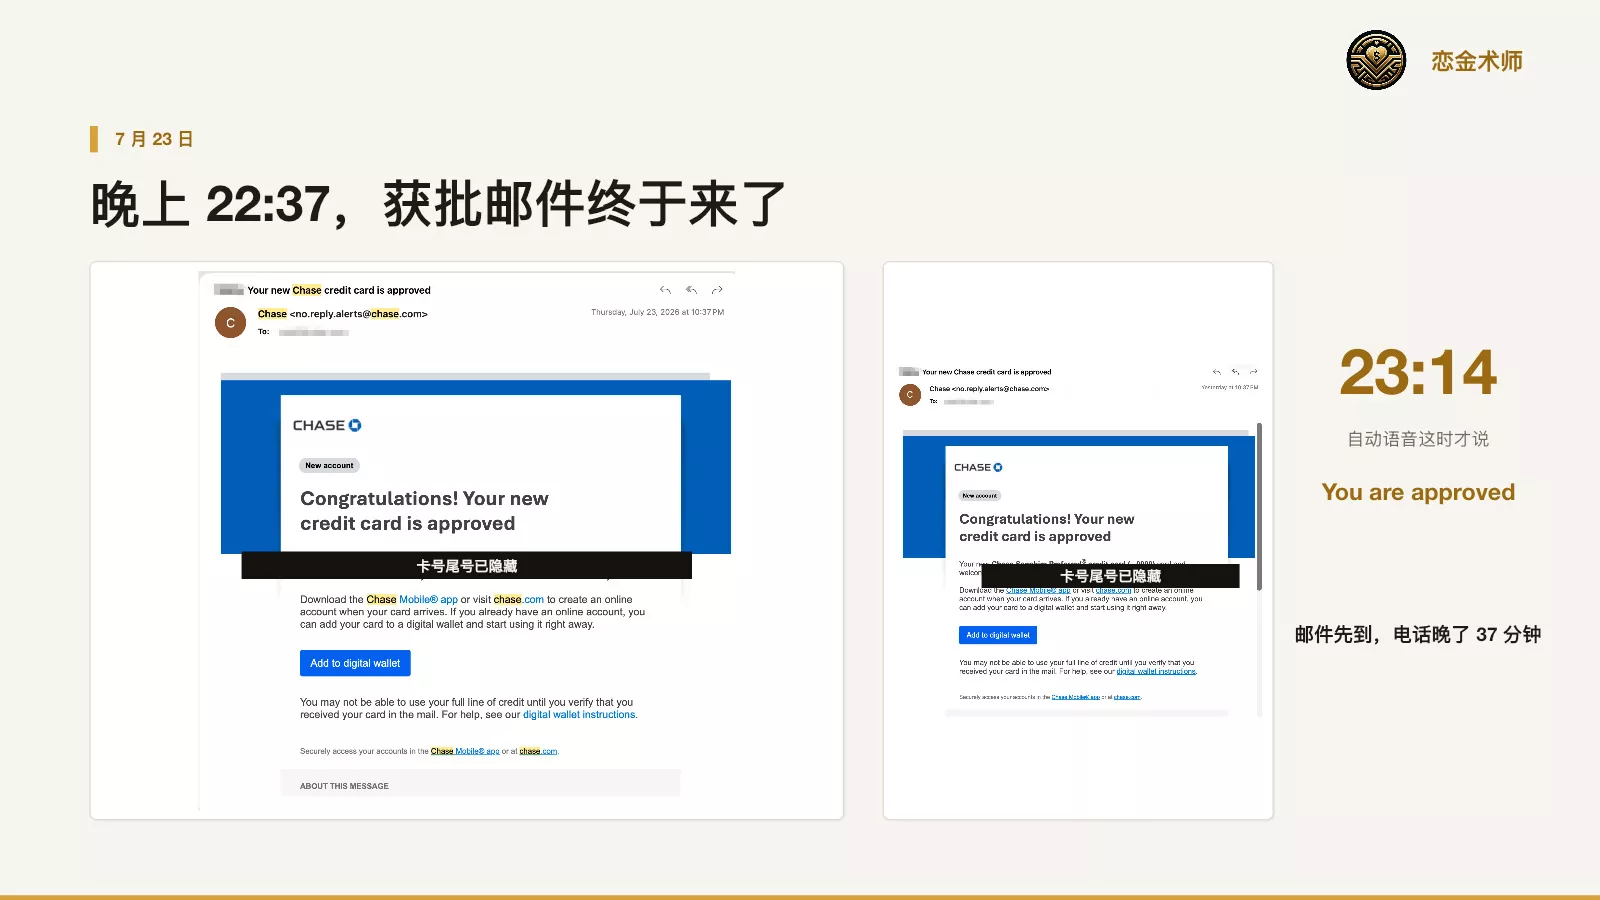
Task: Click the reply icon in the right email
Action: [x=1217, y=372]
